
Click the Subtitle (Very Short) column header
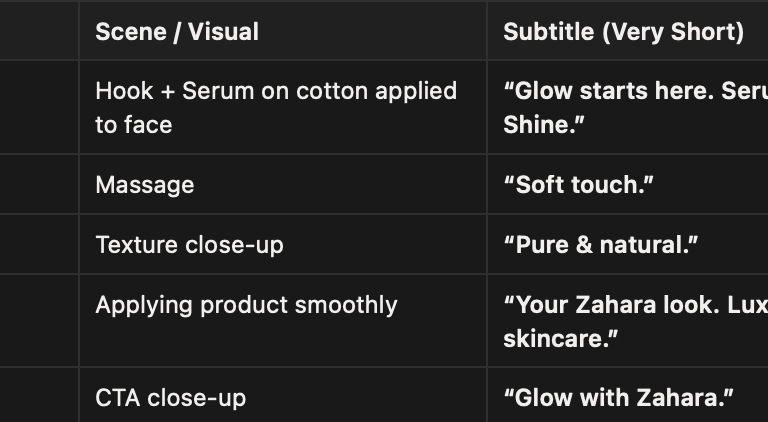pos(623,32)
